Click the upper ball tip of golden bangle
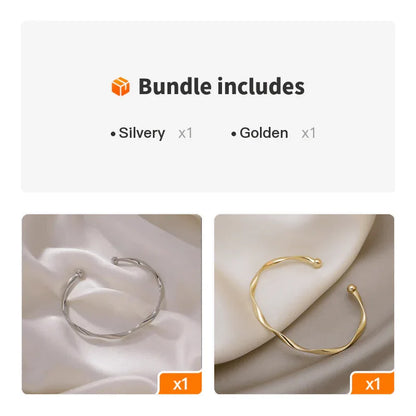This screenshot has width=416, height=416. coord(318,263)
